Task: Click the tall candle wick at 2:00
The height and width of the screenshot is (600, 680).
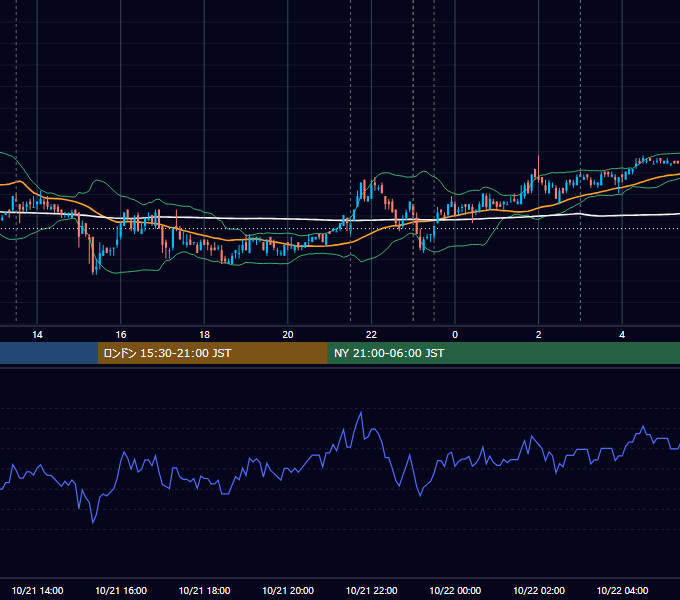Action: pyautogui.click(x=539, y=165)
